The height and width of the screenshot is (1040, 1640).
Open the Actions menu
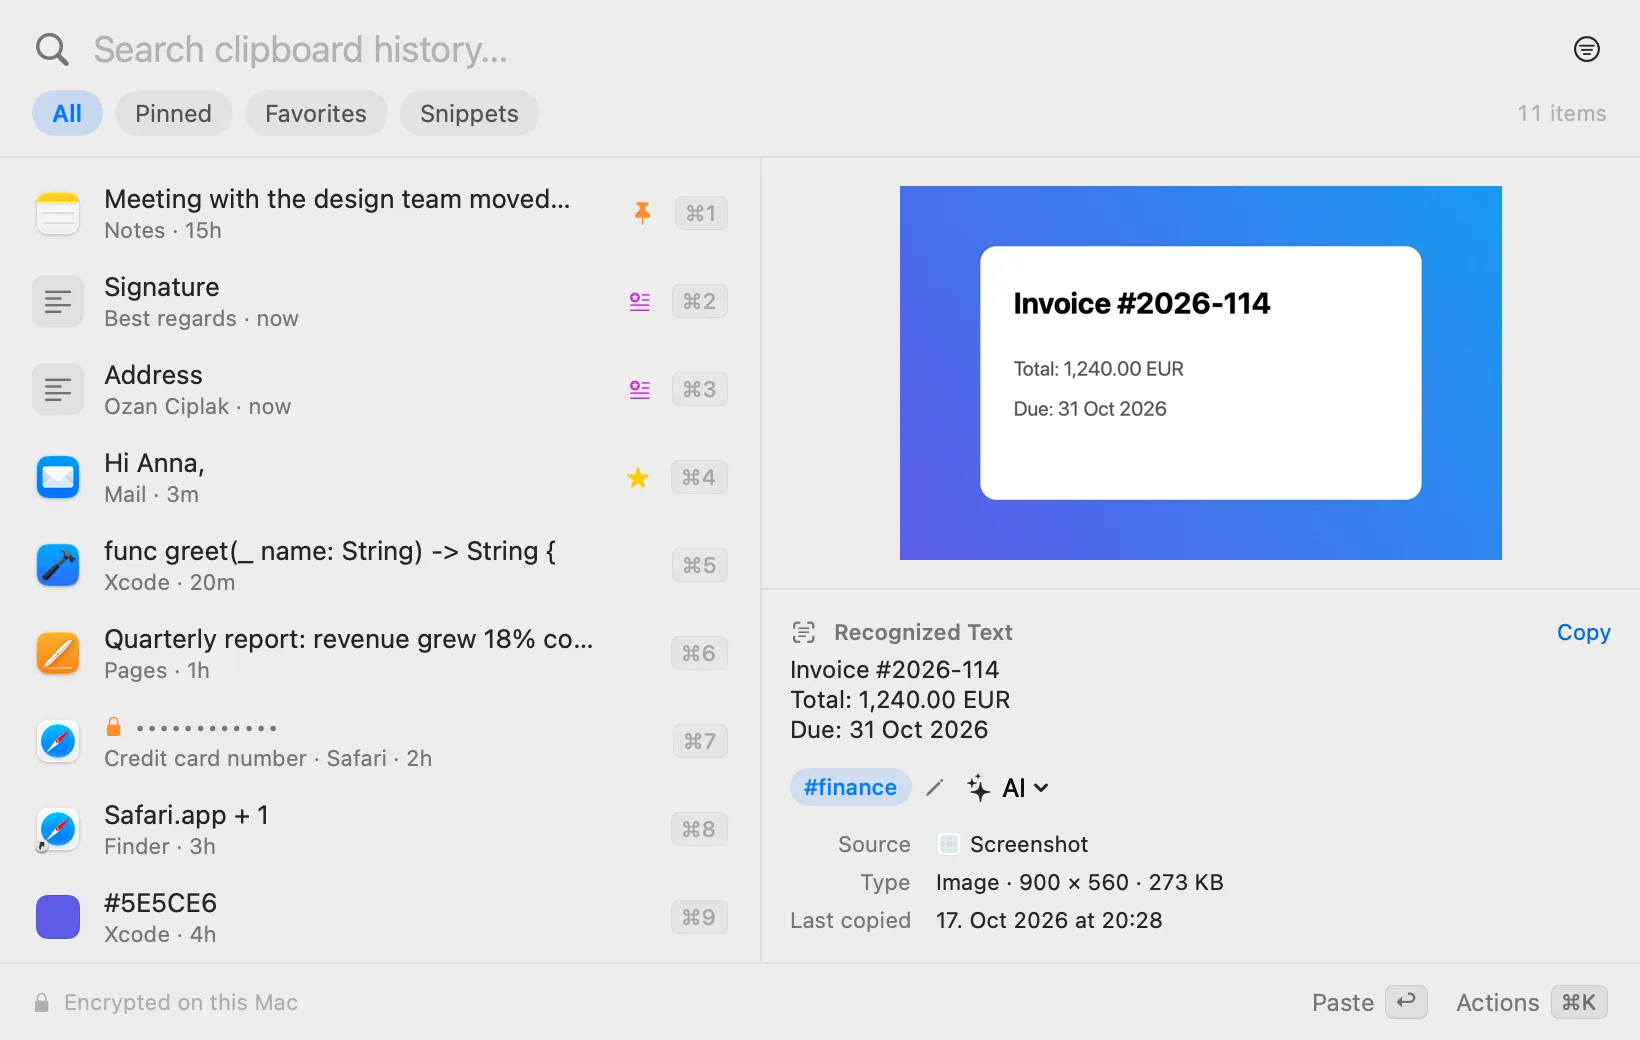(1531, 1002)
